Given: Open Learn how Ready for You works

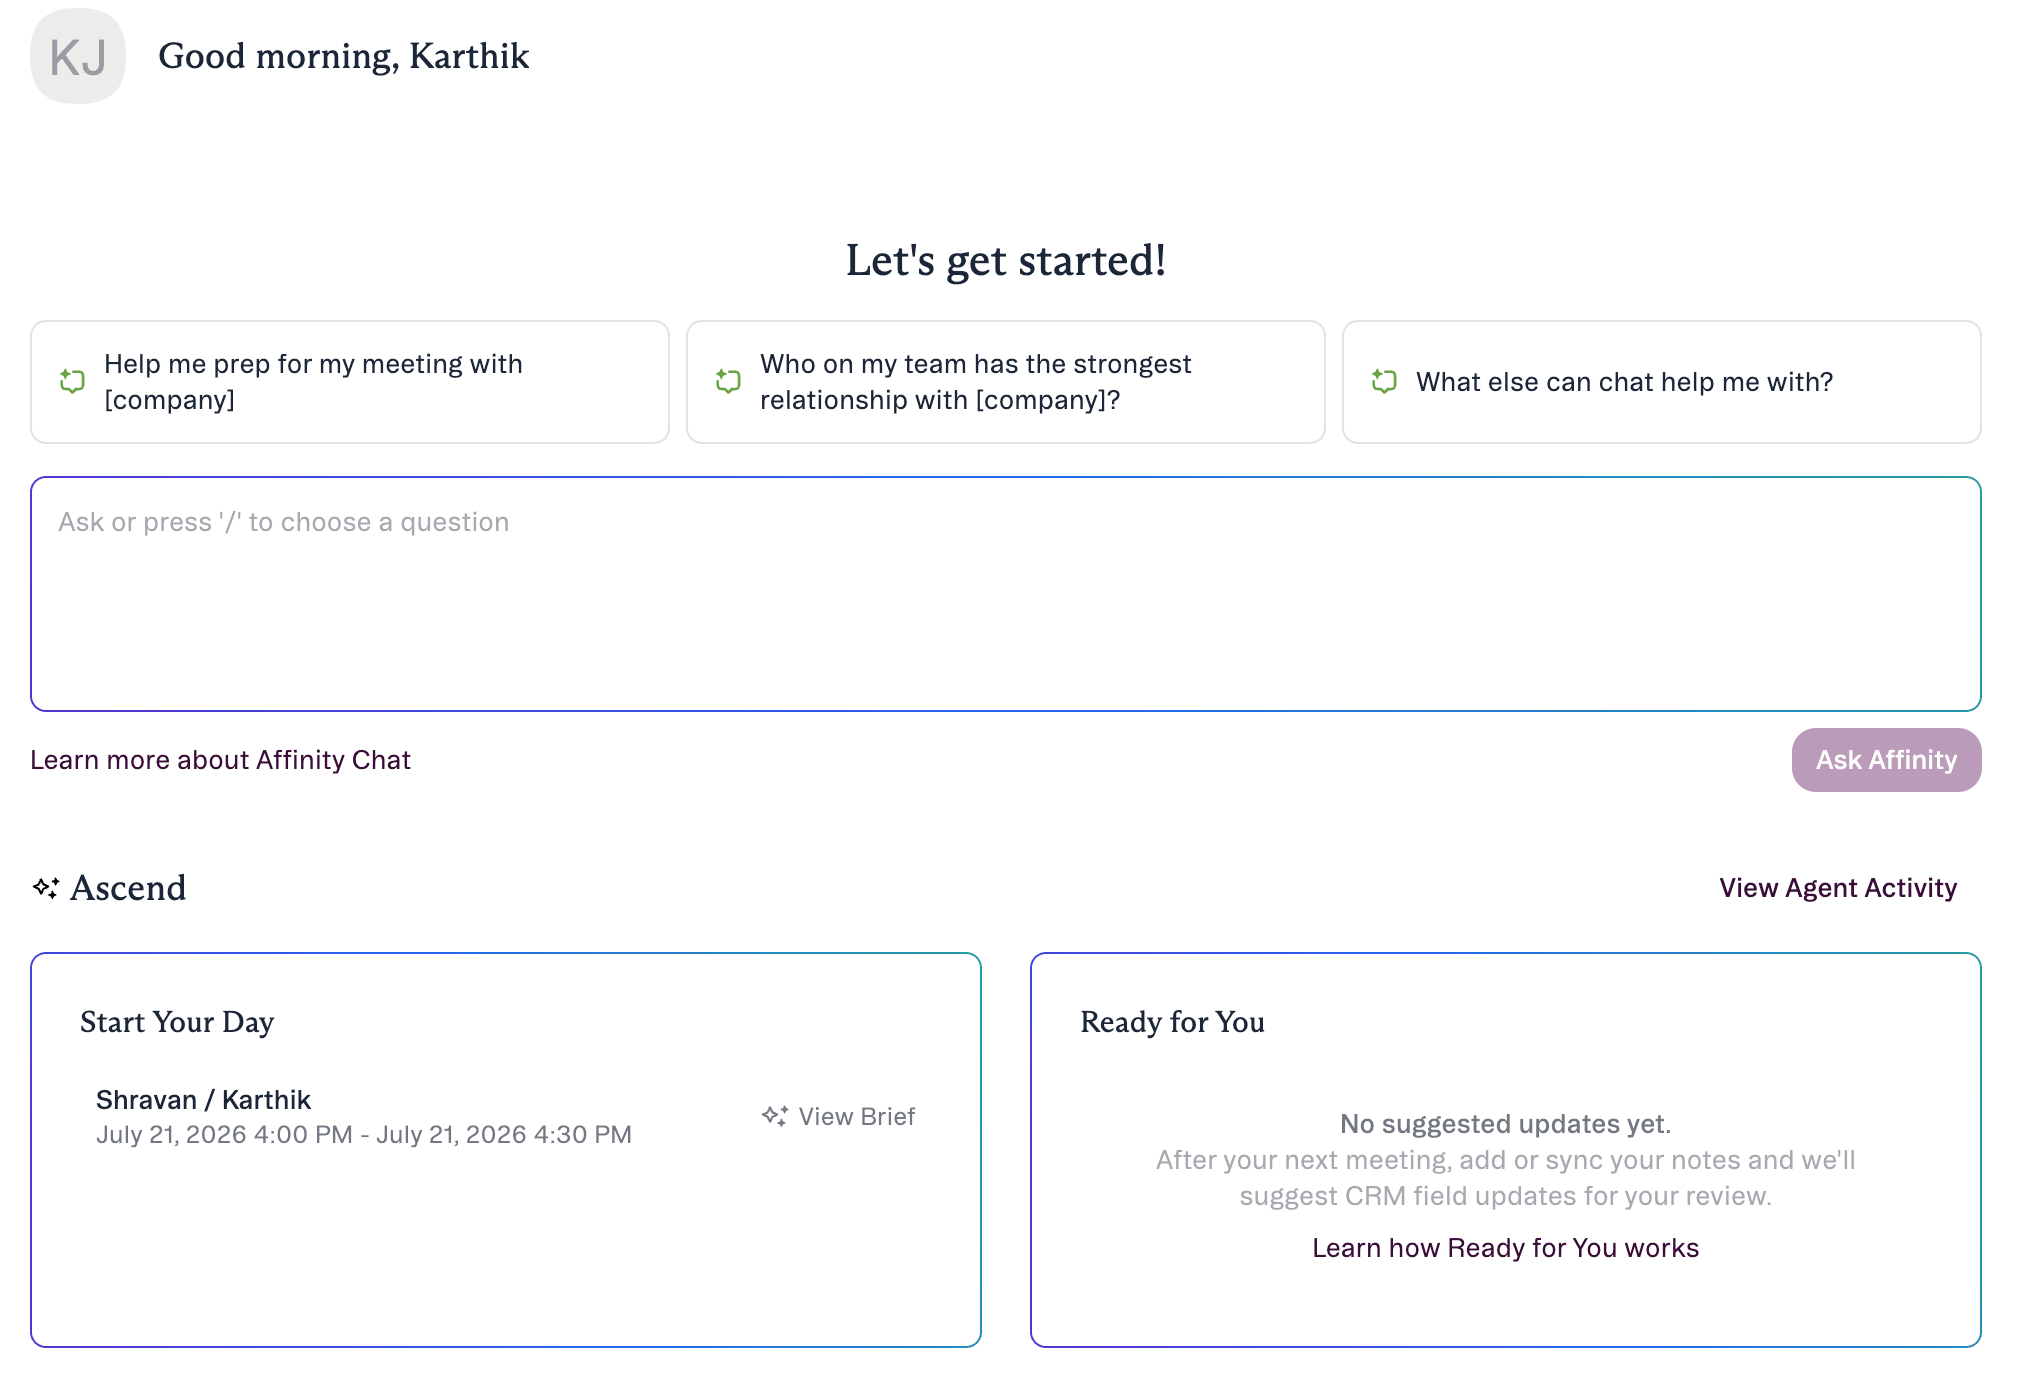Looking at the screenshot, I should pyautogui.click(x=1505, y=1248).
